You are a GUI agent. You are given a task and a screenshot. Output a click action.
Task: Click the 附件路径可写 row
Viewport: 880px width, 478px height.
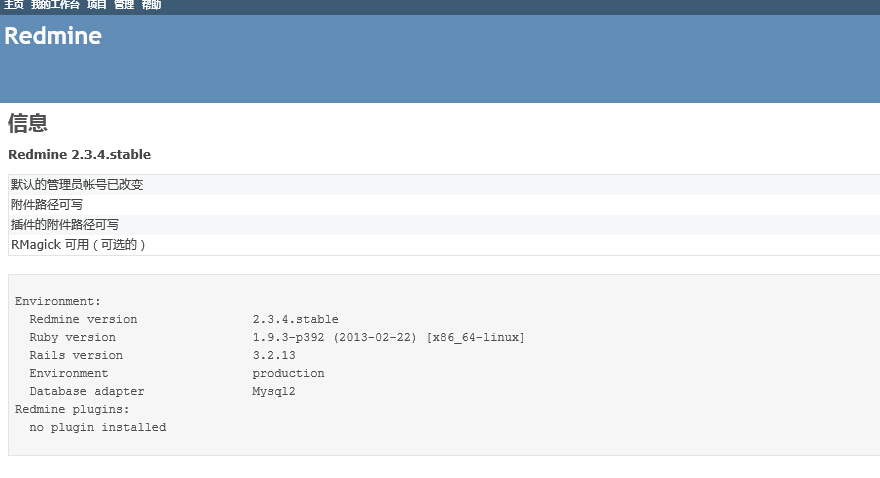click(444, 205)
